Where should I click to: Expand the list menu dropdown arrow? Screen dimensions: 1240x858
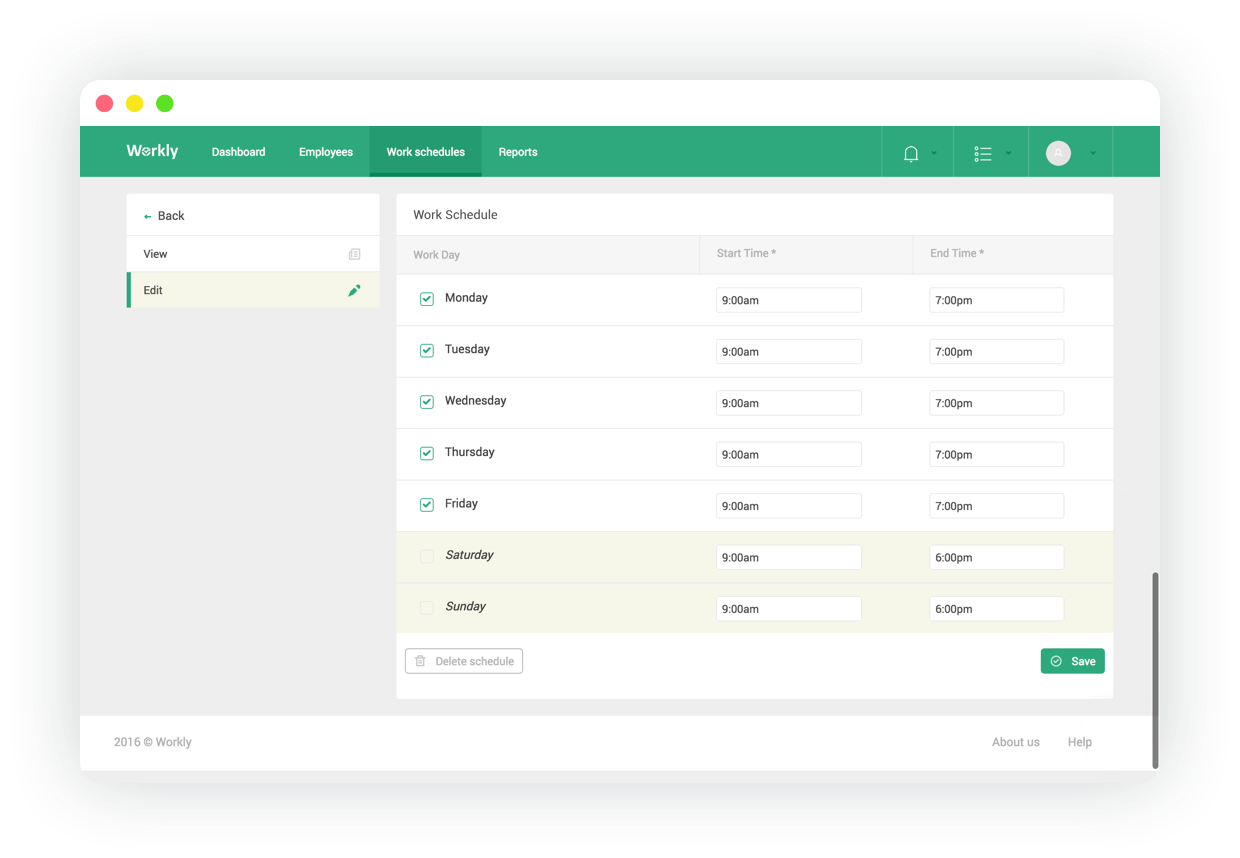point(1008,153)
